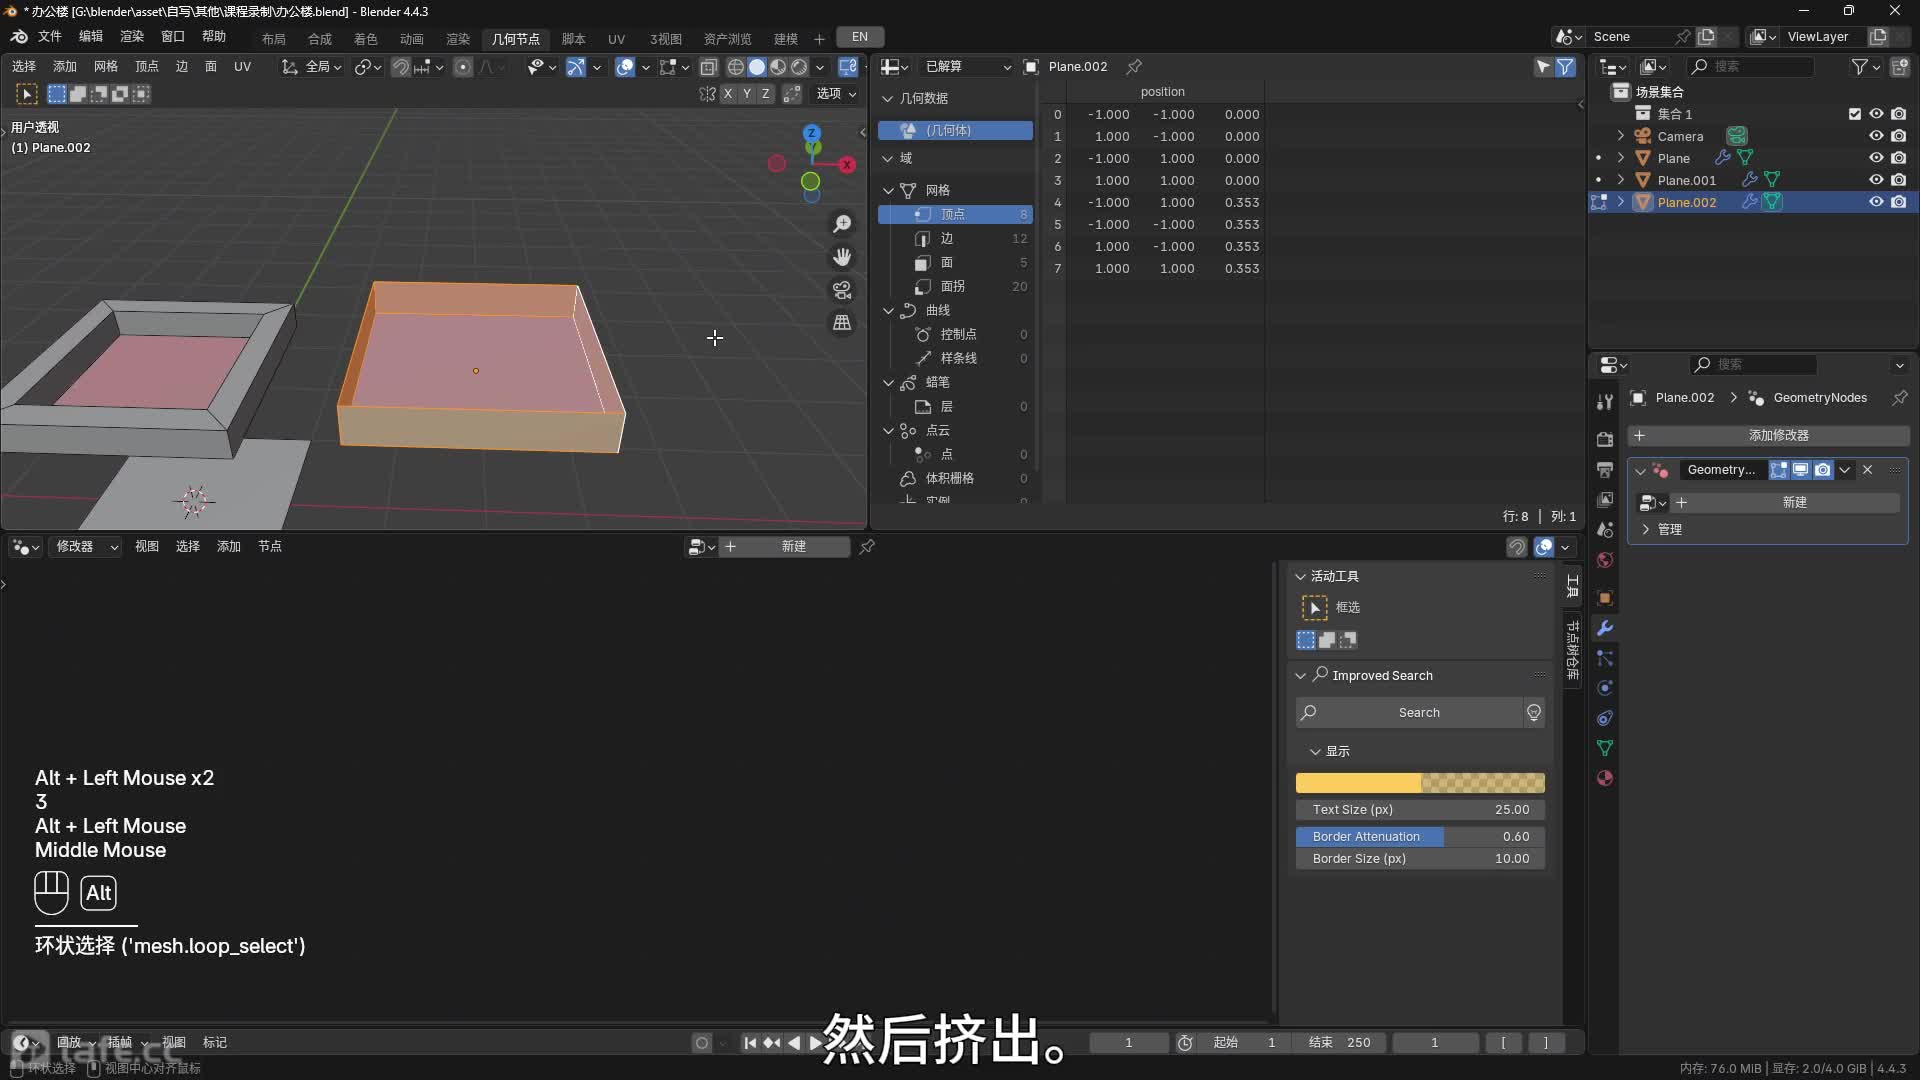Click the viewport pan hand icon
Image resolution: width=1920 pixels, height=1080 pixels.
842,257
